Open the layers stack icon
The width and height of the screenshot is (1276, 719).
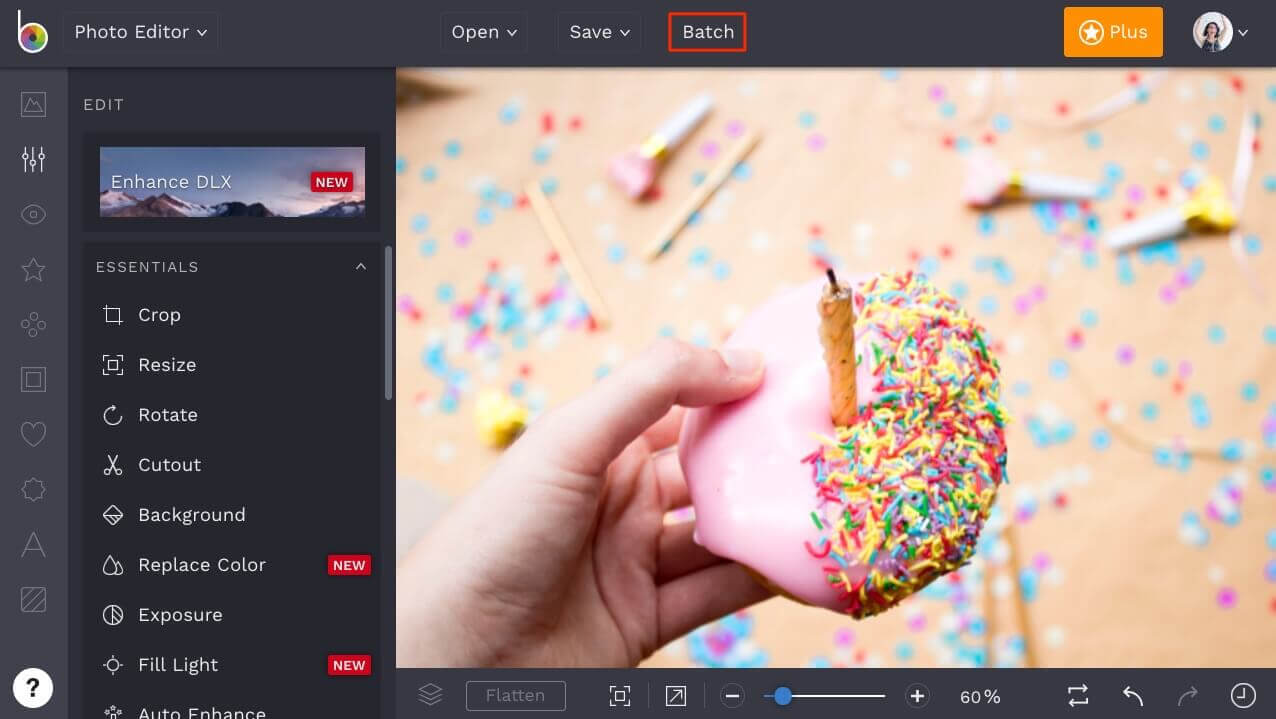click(430, 695)
